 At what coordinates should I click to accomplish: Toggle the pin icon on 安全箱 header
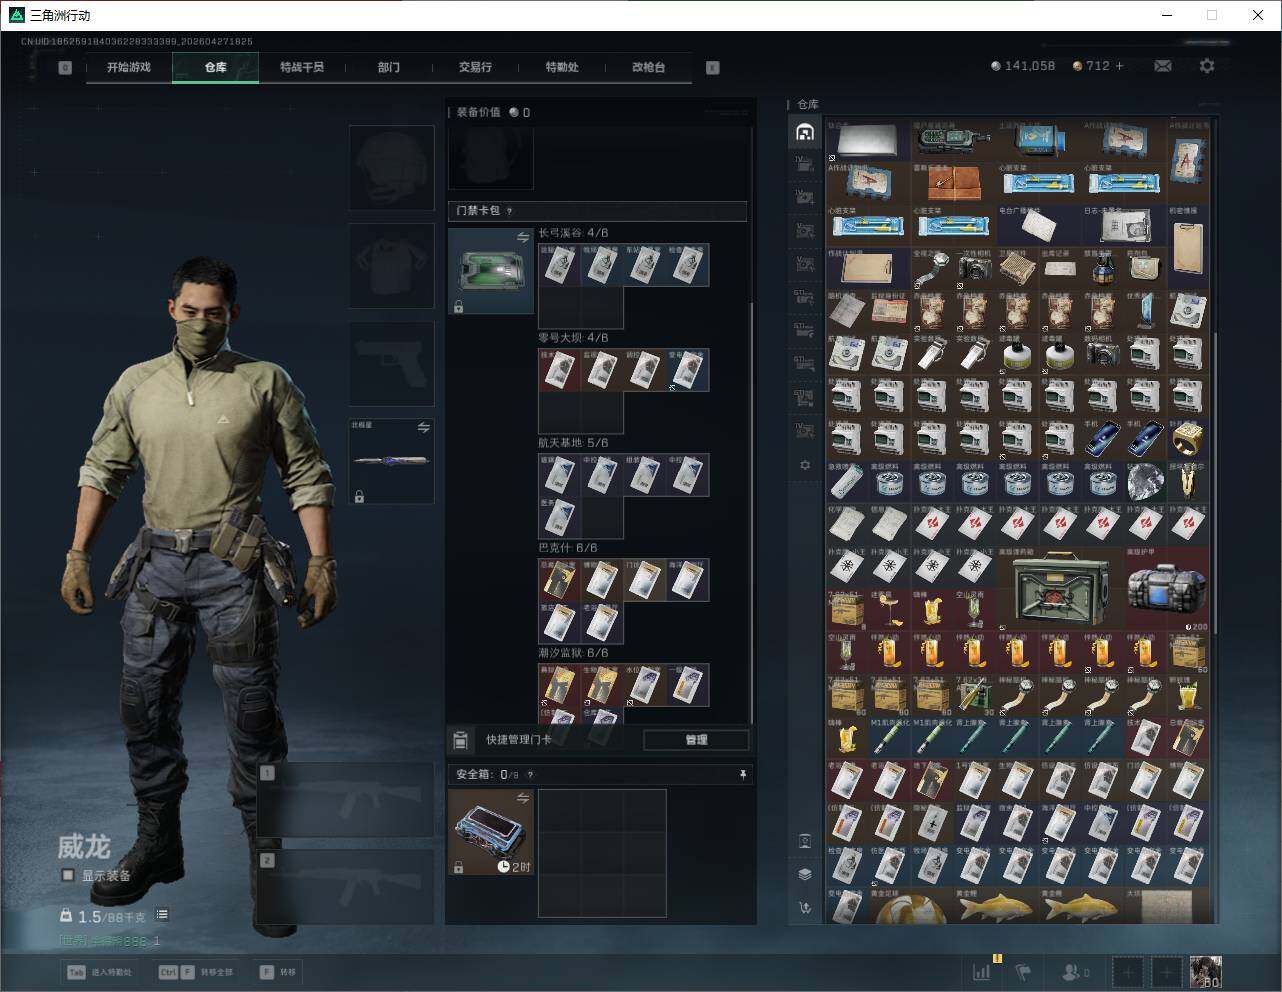coord(742,775)
